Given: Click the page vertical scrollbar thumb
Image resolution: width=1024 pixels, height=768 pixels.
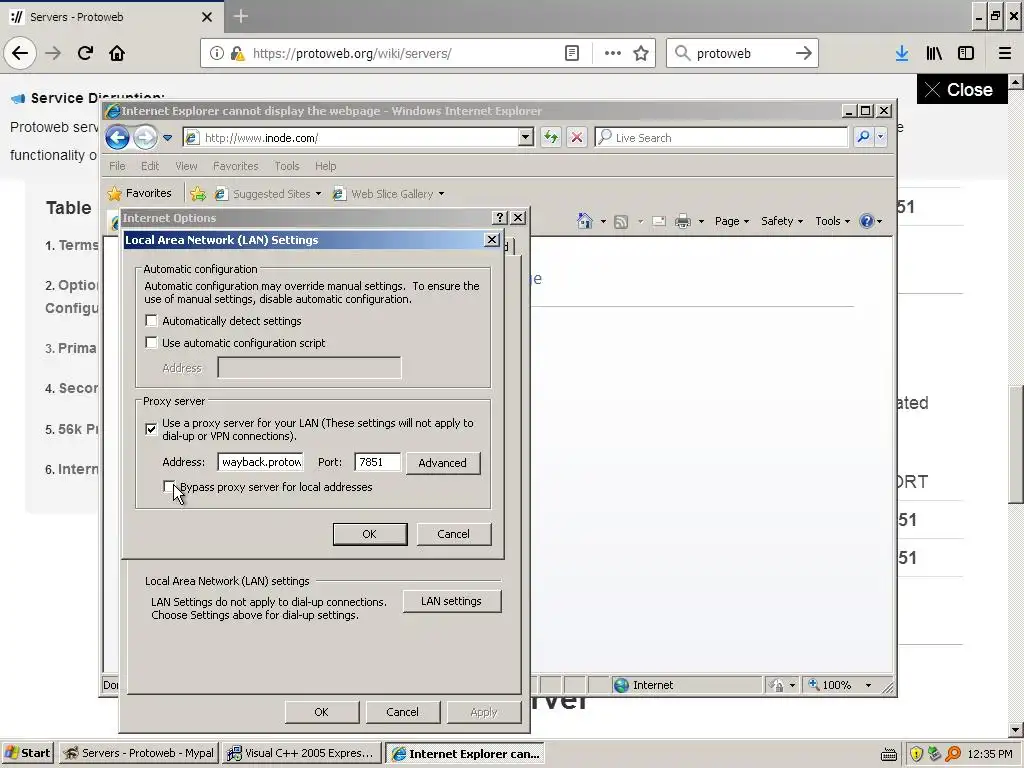Looking at the screenshot, I should coord(1016,444).
